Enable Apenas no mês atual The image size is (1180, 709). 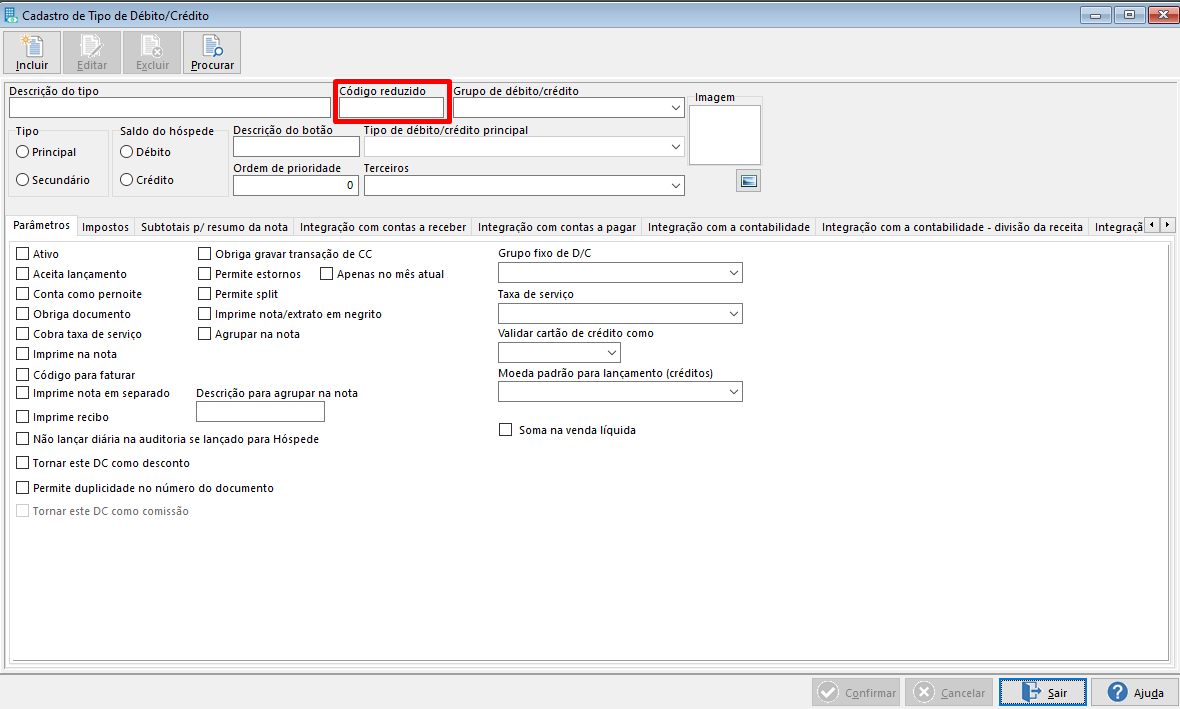click(326, 274)
